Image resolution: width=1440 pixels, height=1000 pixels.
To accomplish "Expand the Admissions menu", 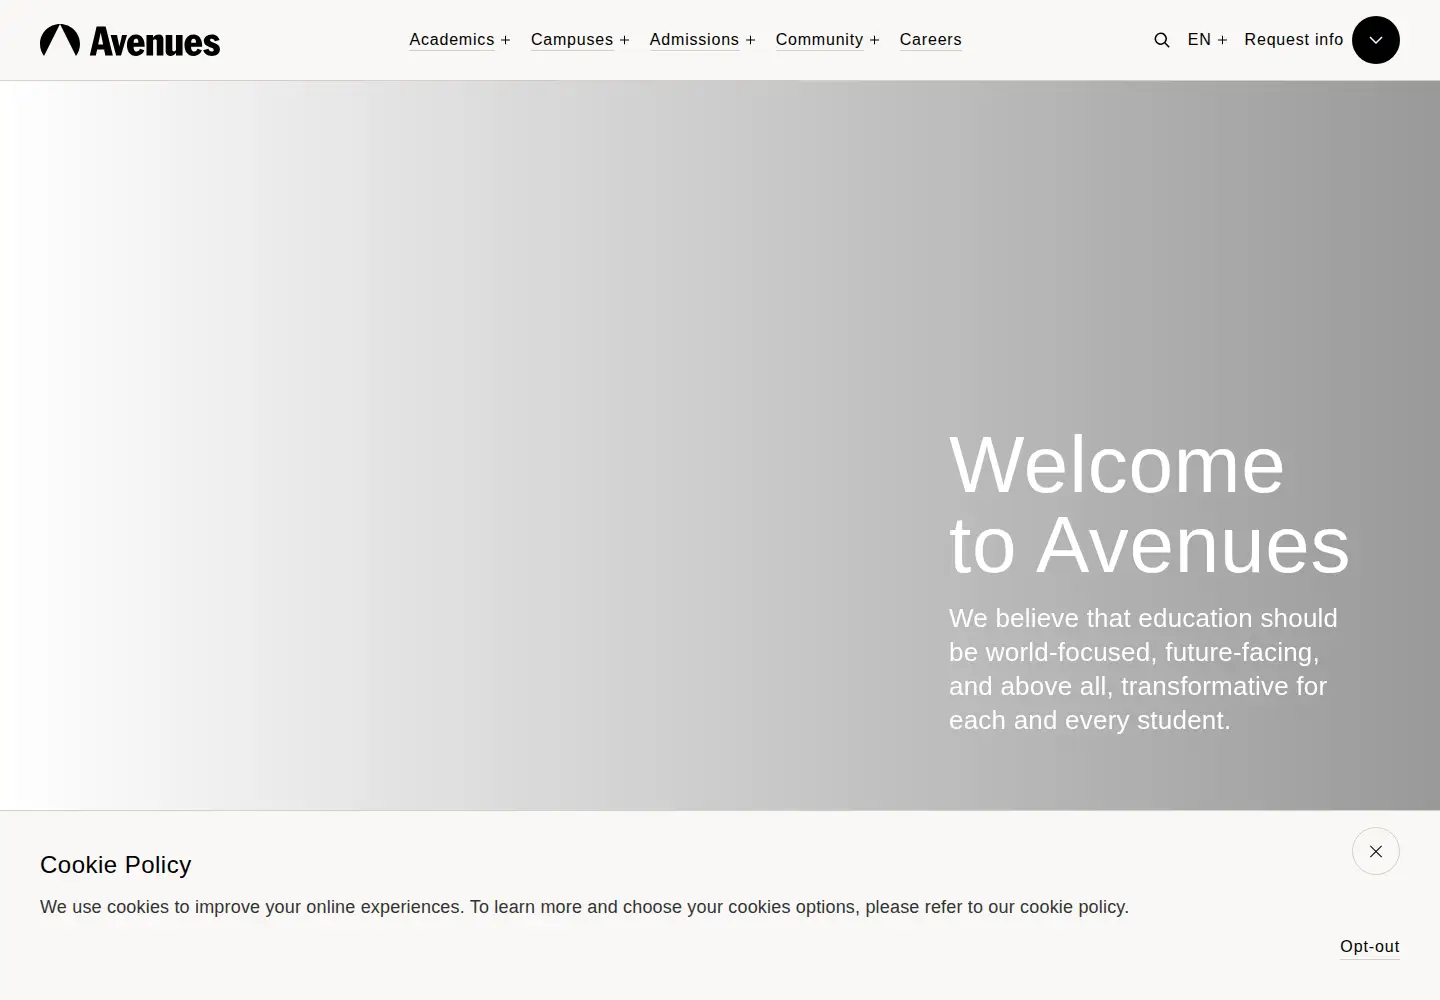I will pos(702,40).
